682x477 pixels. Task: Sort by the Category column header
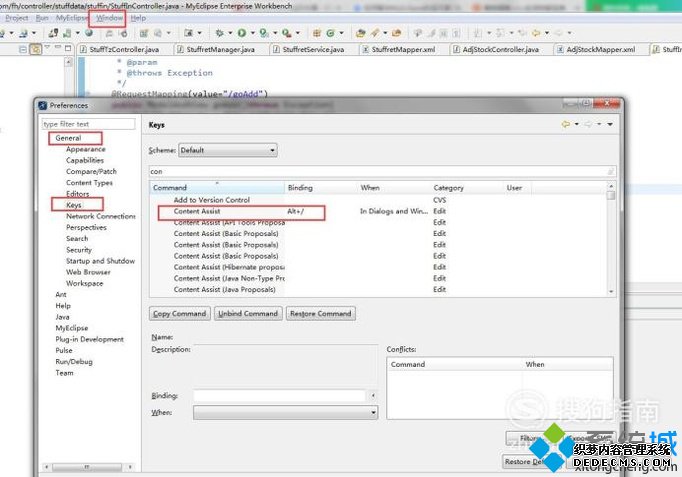466,187
